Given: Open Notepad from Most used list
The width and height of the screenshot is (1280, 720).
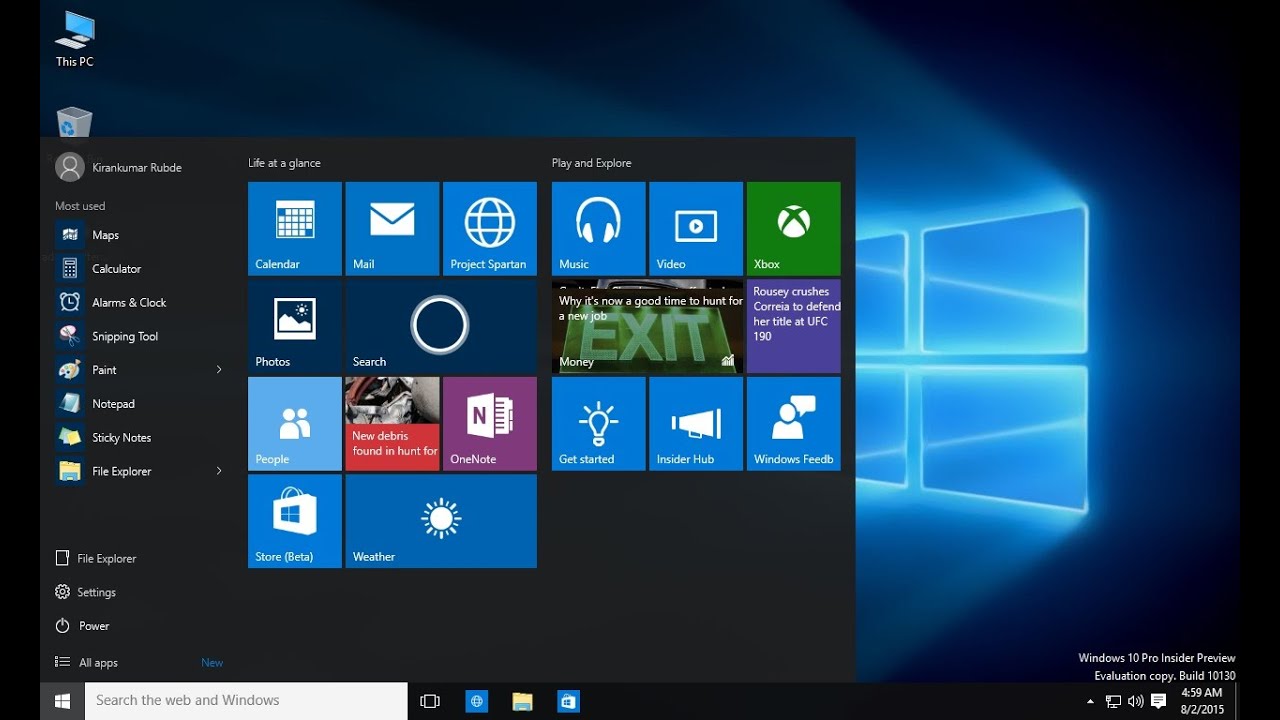Looking at the screenshot, I should coord(140,404).
